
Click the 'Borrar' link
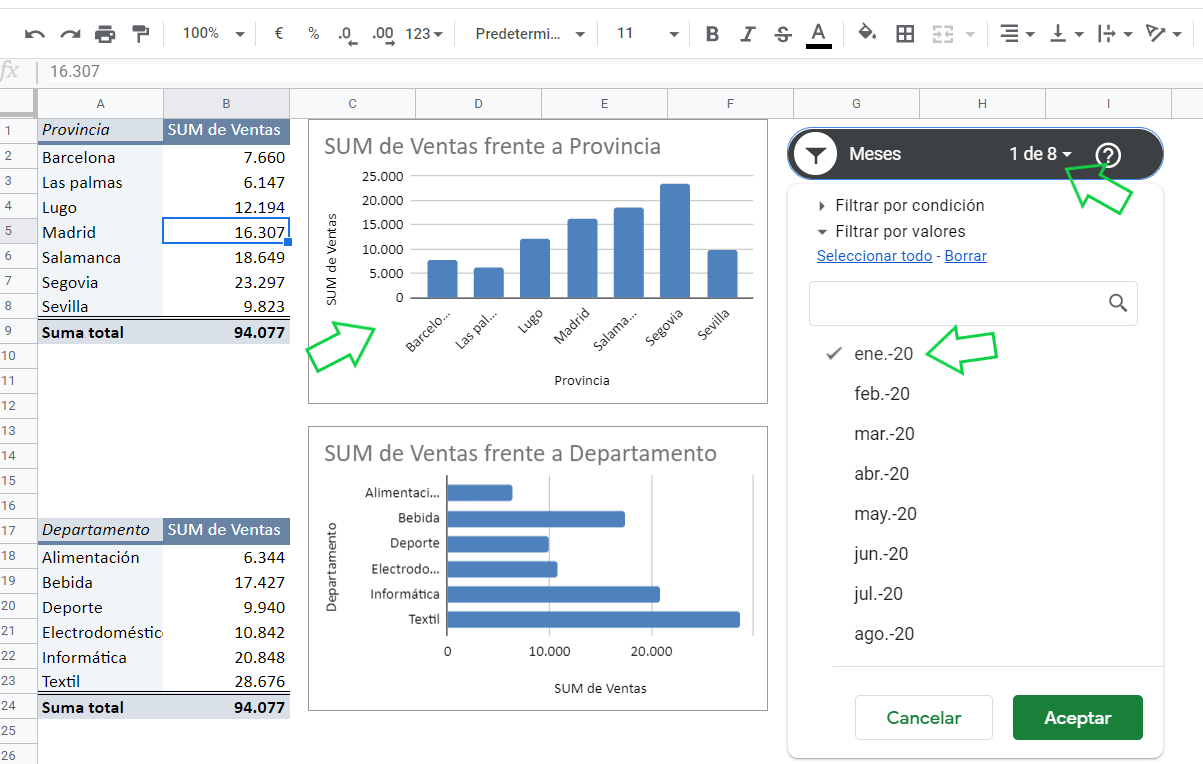965,256
